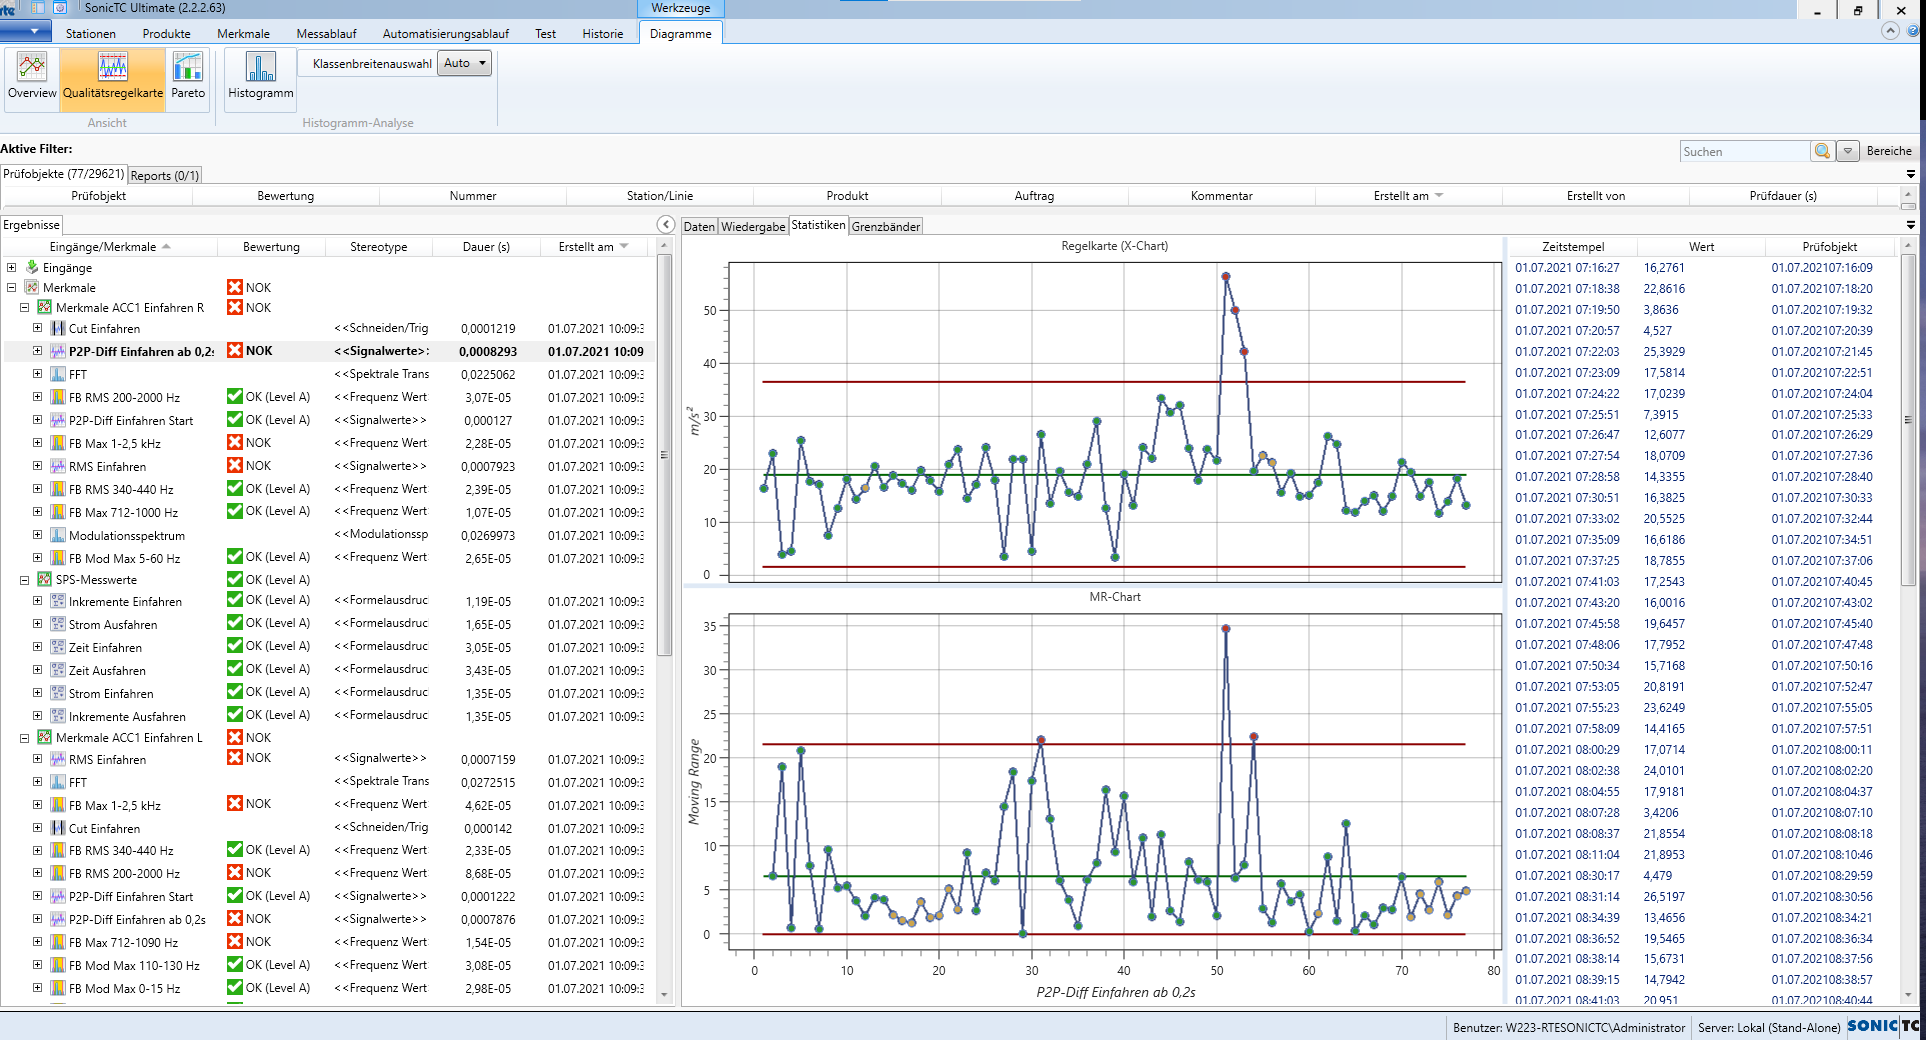Open the Reports (0/1) view
The height and width of the screenshot is (1040, 1926).
[x=163, y=175]
